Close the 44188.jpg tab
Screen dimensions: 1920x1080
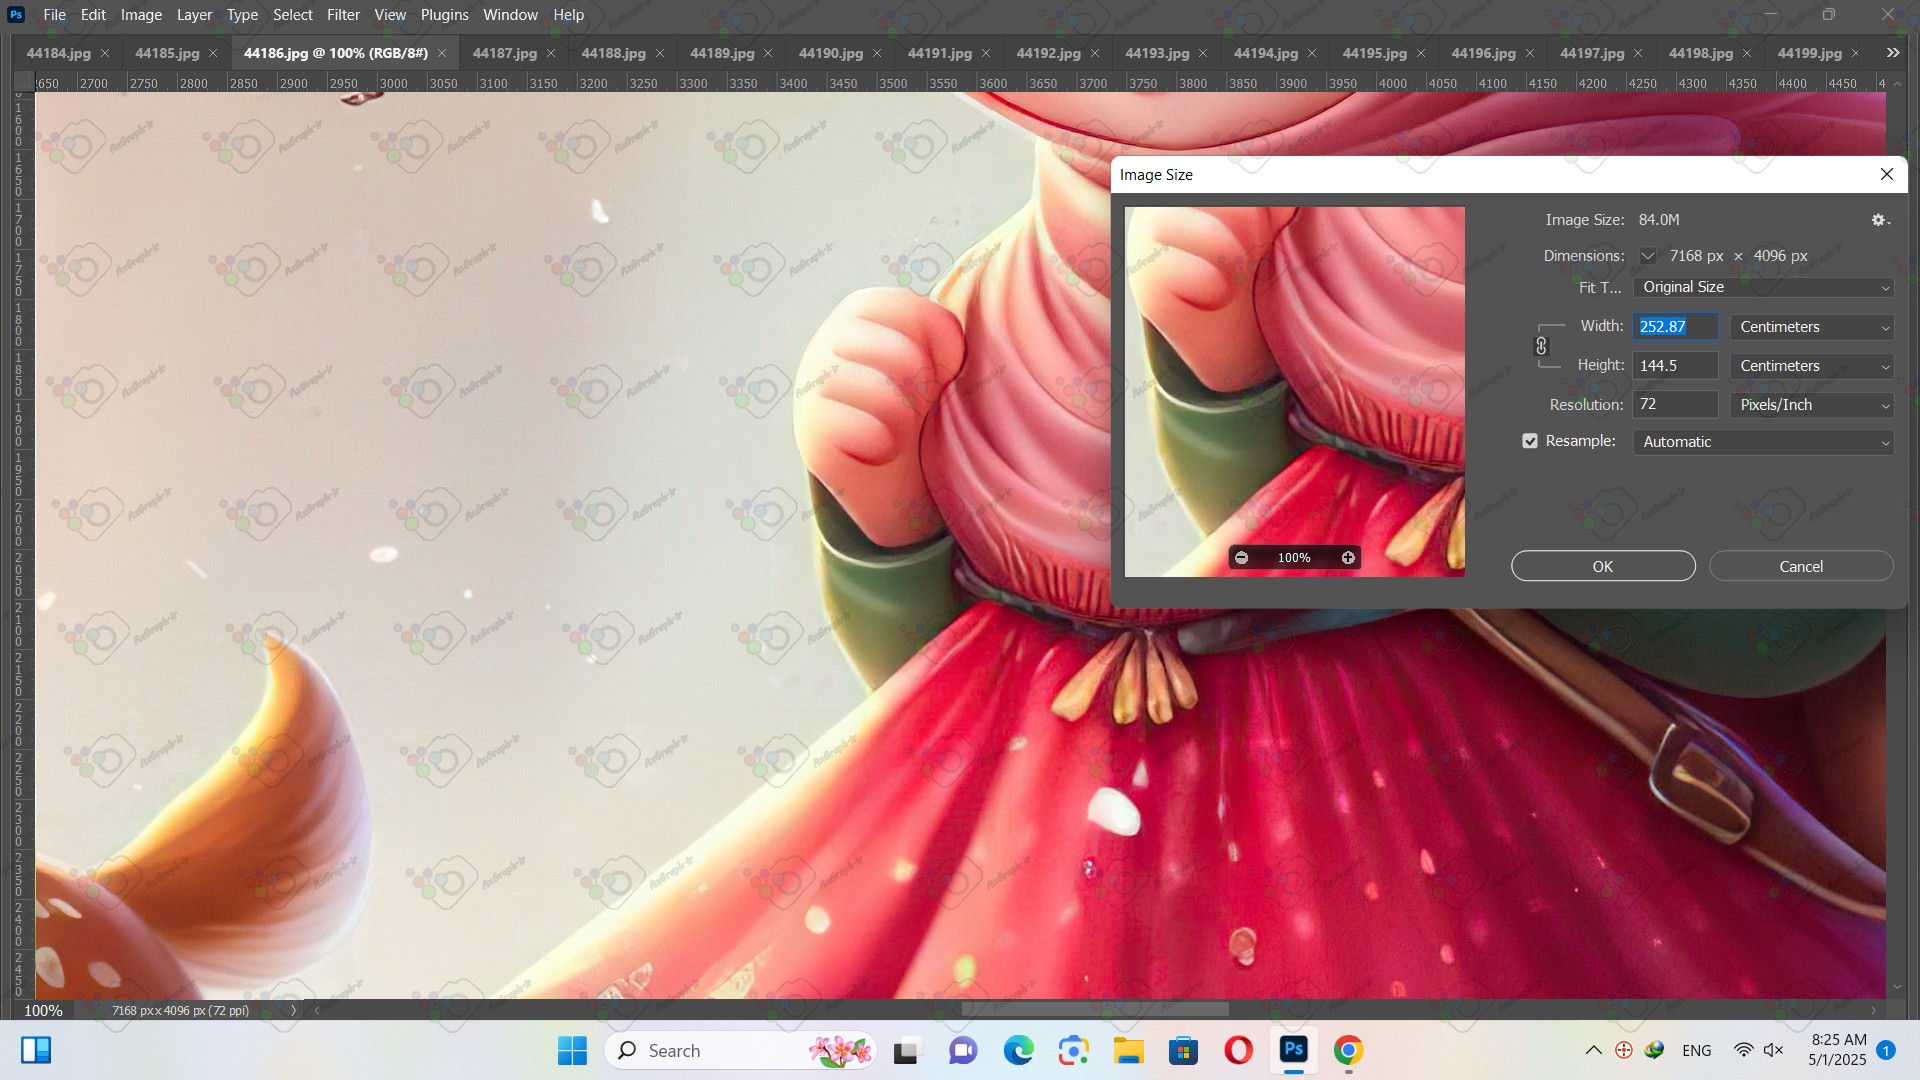click(x=659, y=53)
